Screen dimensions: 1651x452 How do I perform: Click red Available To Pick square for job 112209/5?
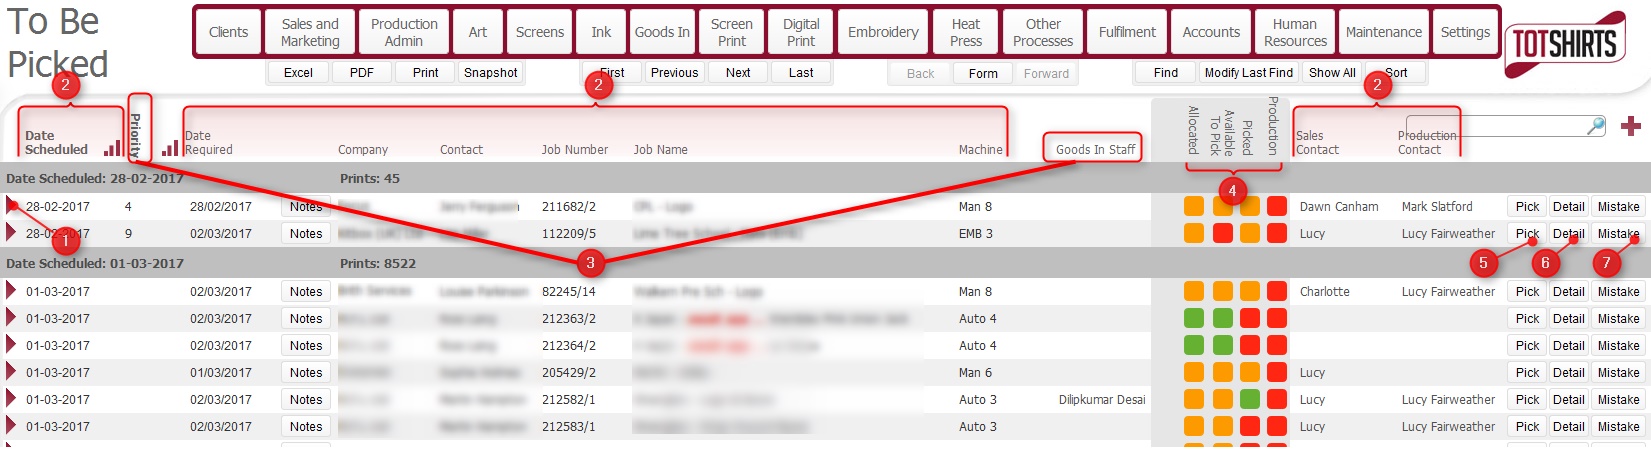[x=1222, y=233]
